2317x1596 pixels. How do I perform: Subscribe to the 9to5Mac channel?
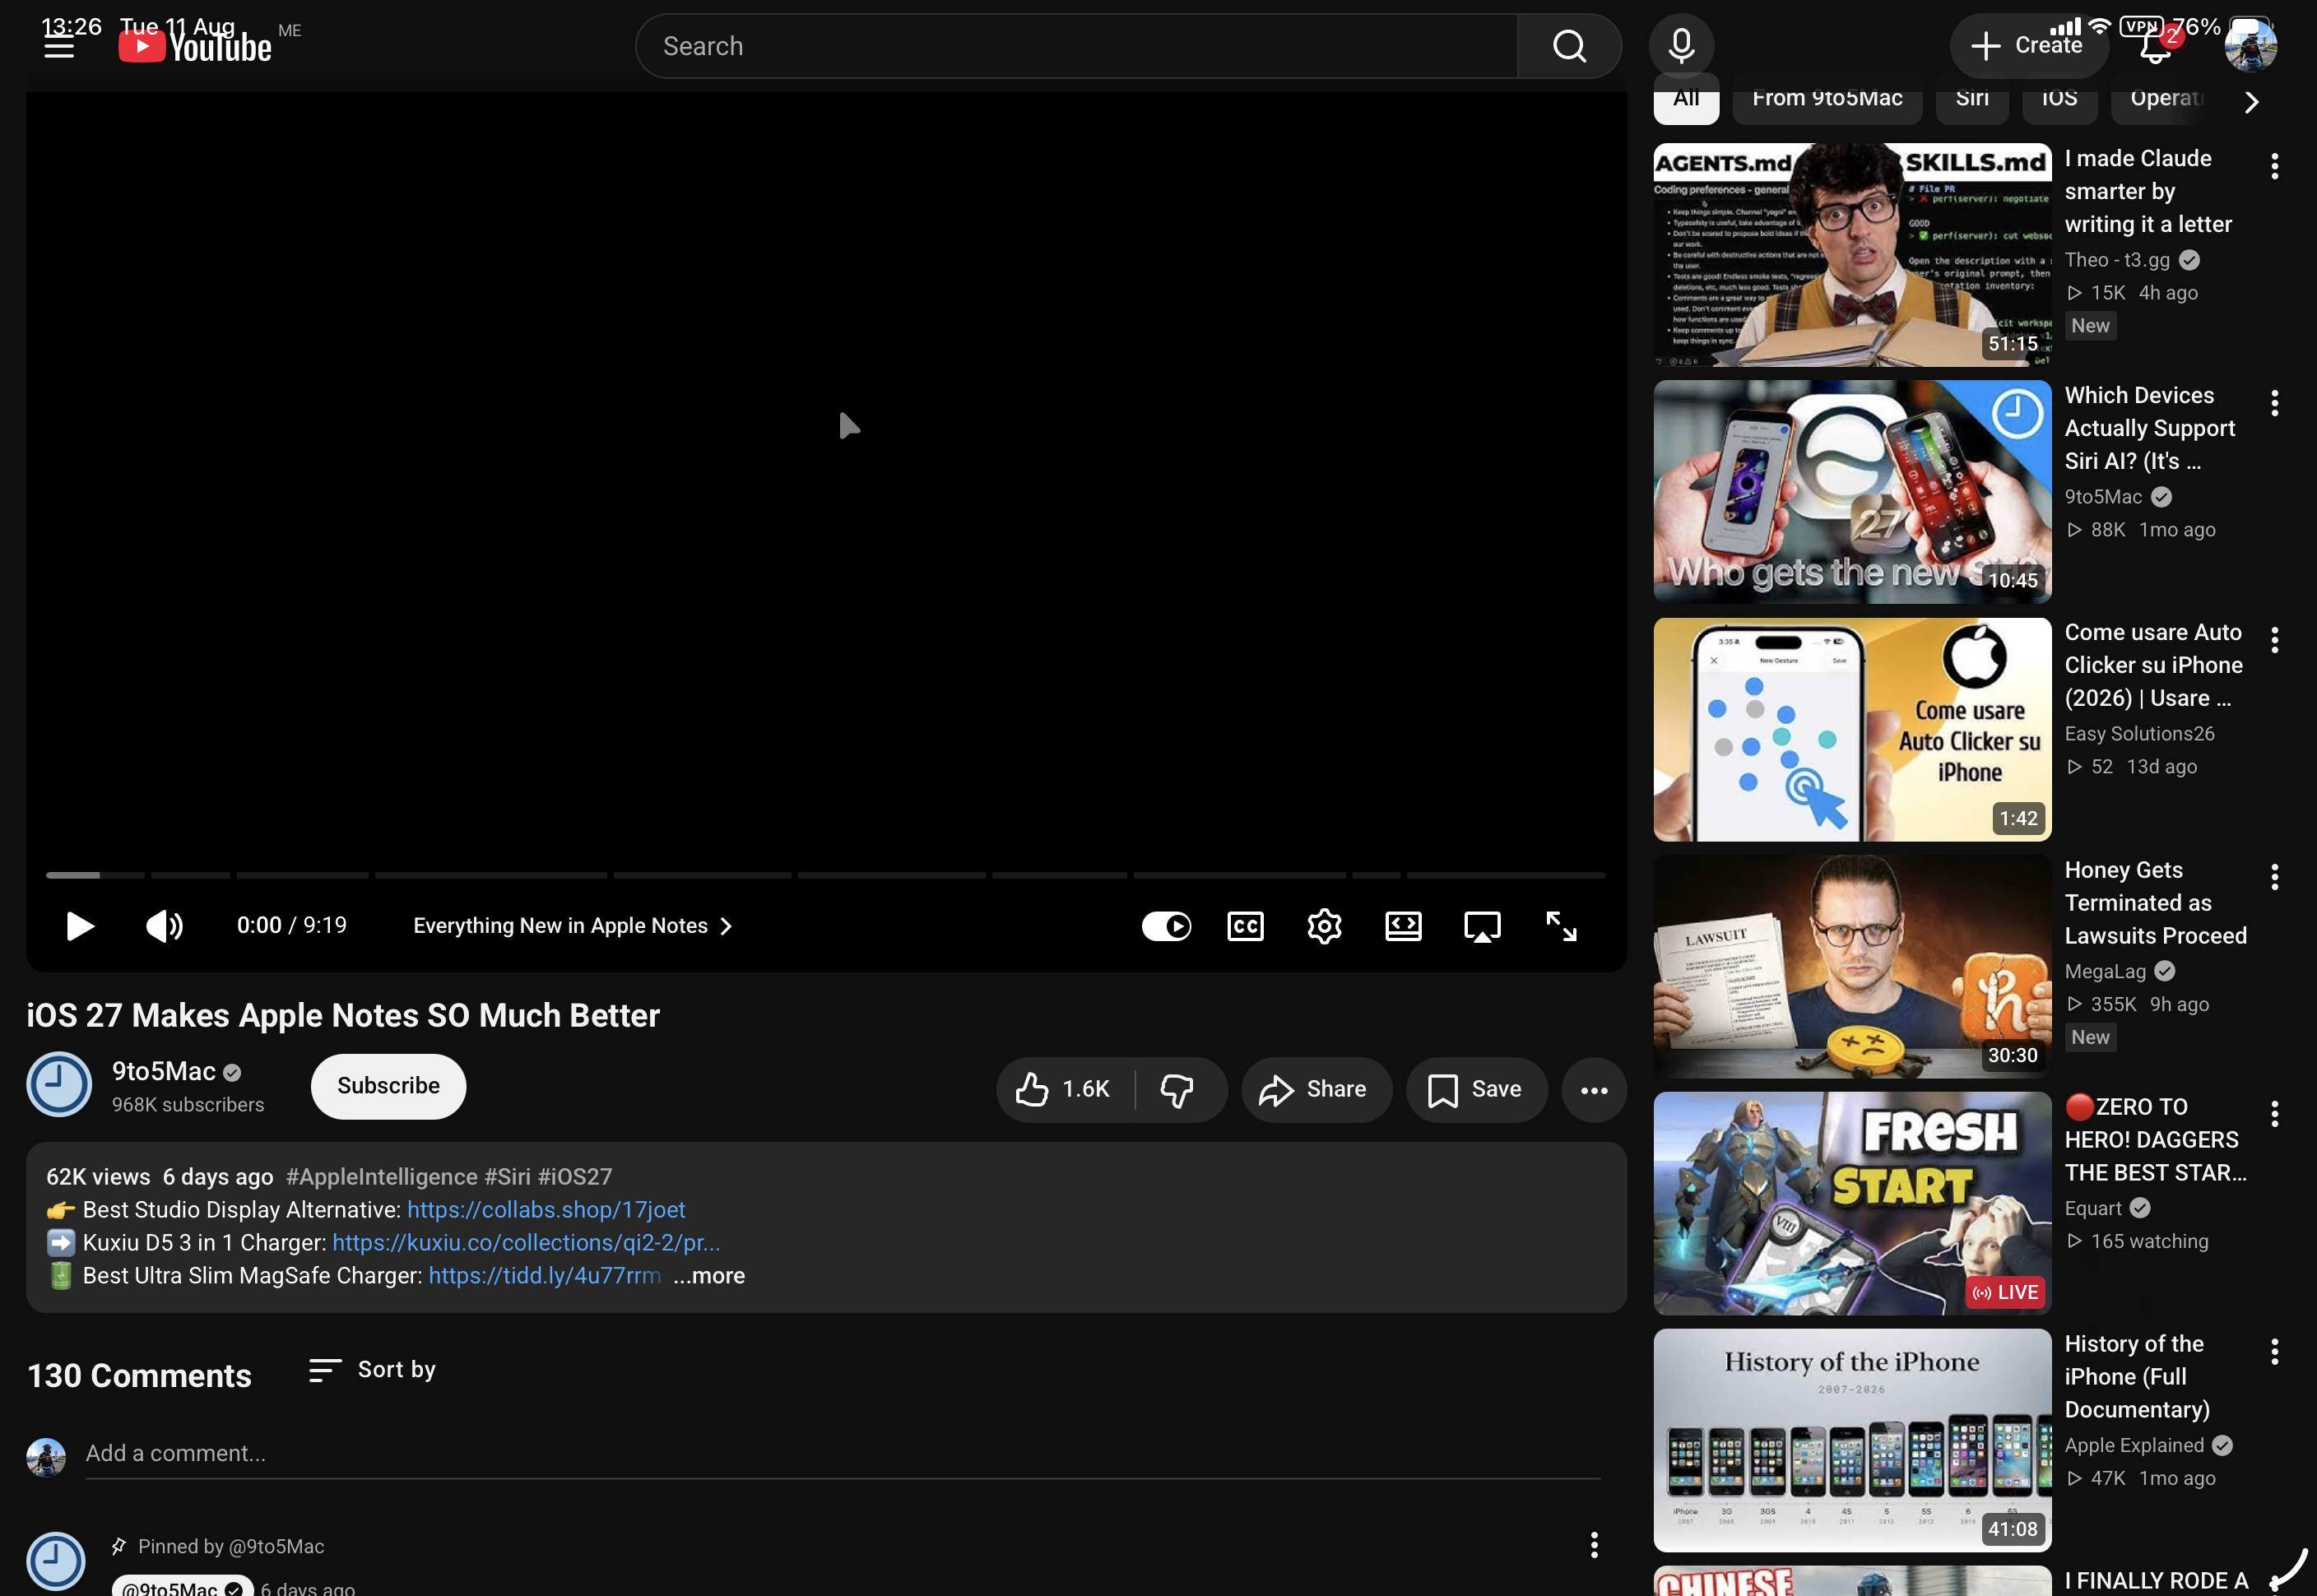coord(388,1086)
